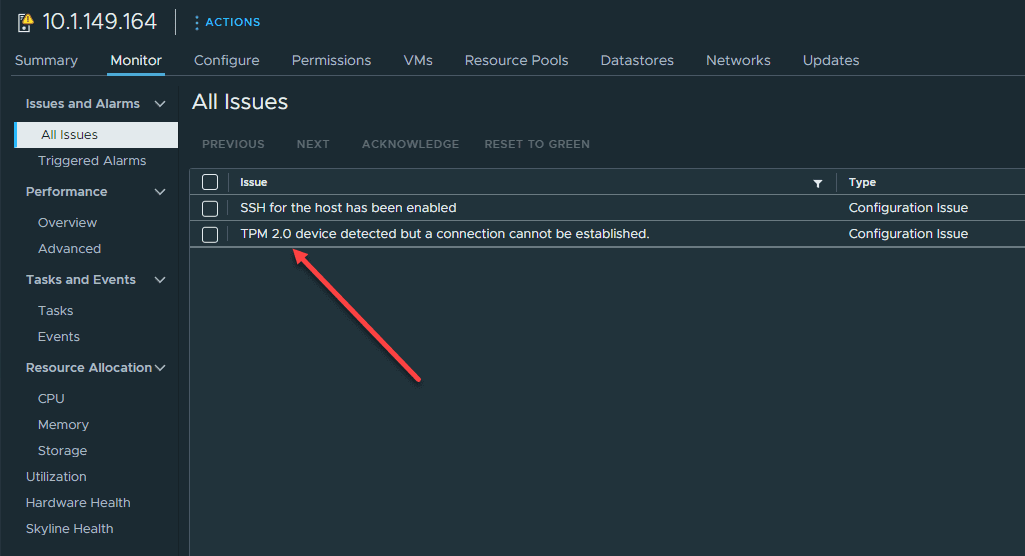1025x556 pixels.
Task: Open the Datastores tab
Action: (x=637, y=60)
